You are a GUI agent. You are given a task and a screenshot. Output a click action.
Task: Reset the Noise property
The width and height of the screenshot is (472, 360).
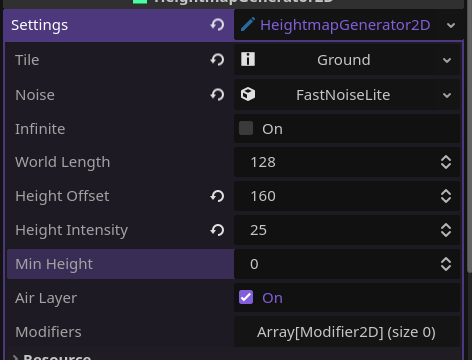(217, 95)
